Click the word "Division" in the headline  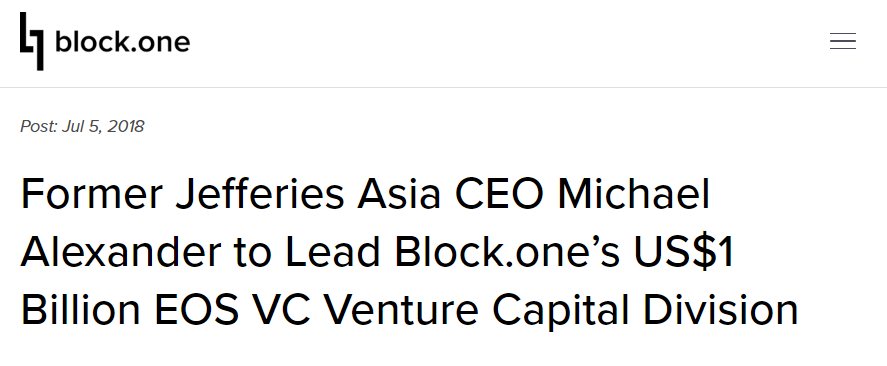click(721, 310)
